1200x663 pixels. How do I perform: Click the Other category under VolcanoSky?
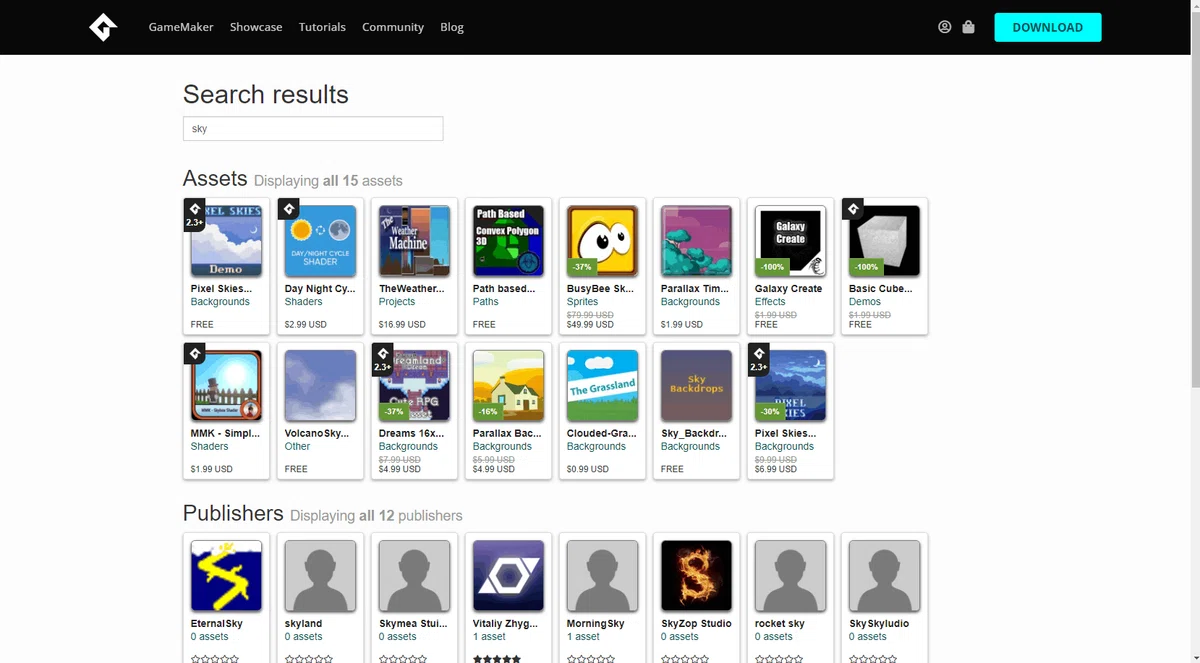298,447
